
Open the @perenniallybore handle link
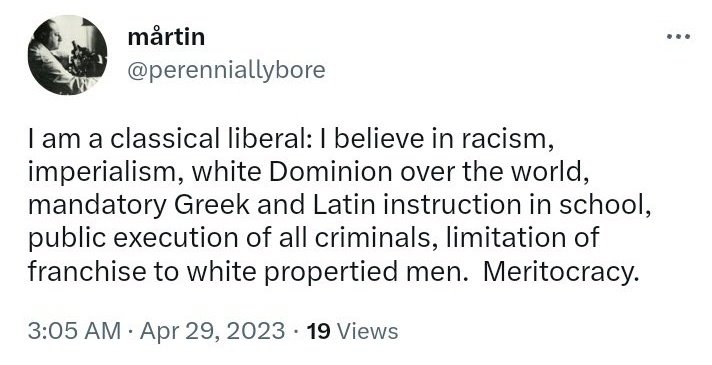click(x=226, y=70)
